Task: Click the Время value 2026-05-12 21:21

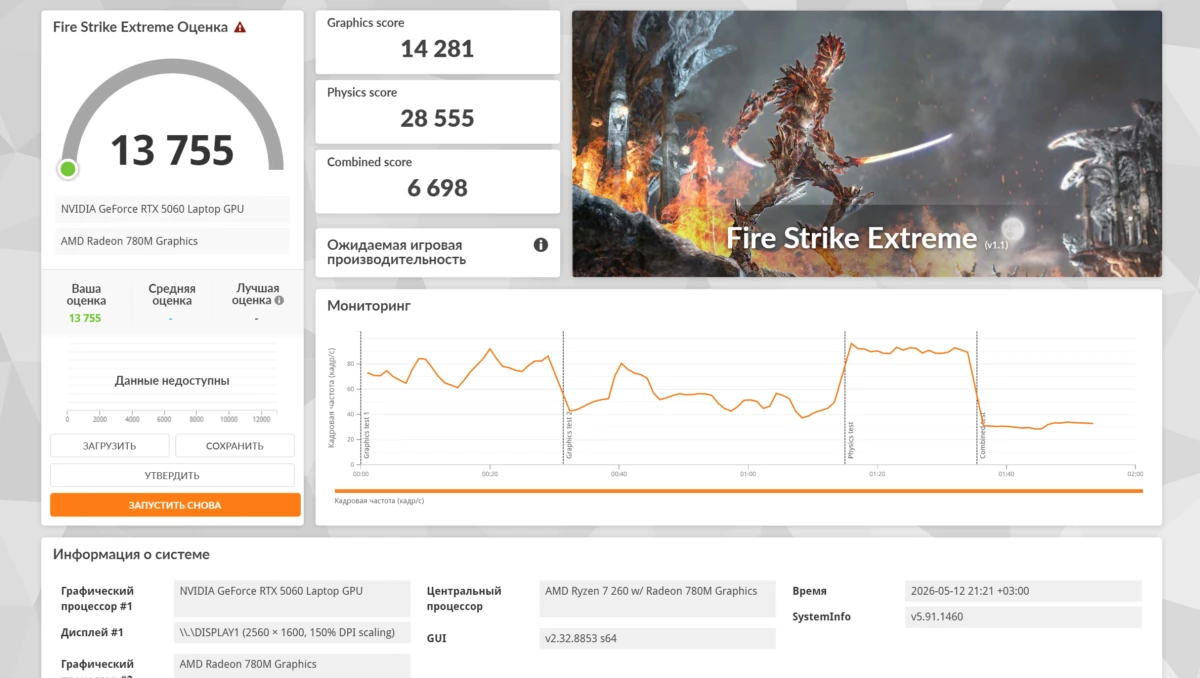Action: [1023, 591]
